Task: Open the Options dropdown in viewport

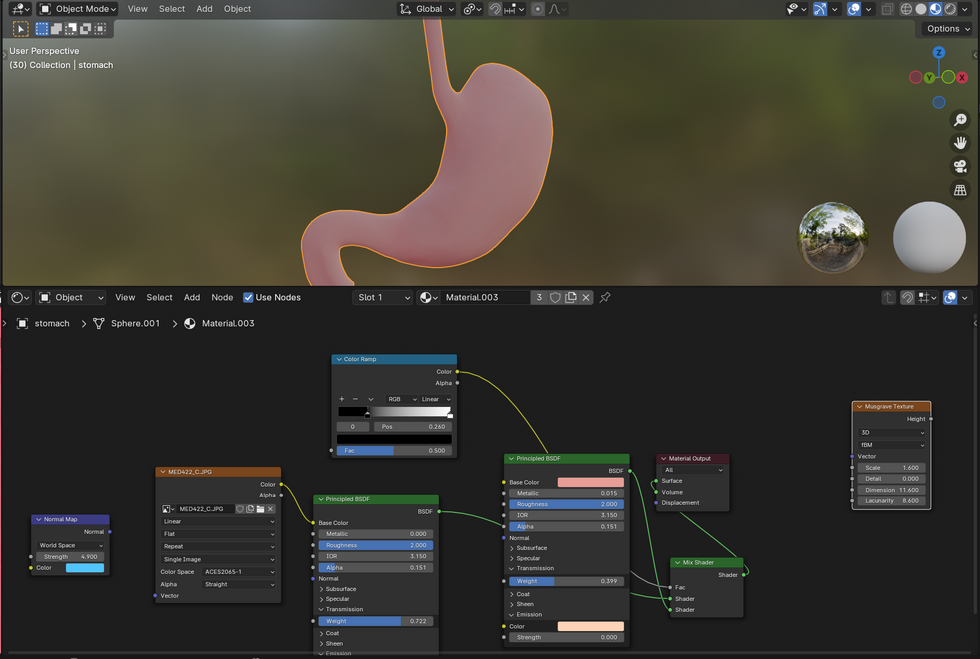Action: [x=948, y=29]
